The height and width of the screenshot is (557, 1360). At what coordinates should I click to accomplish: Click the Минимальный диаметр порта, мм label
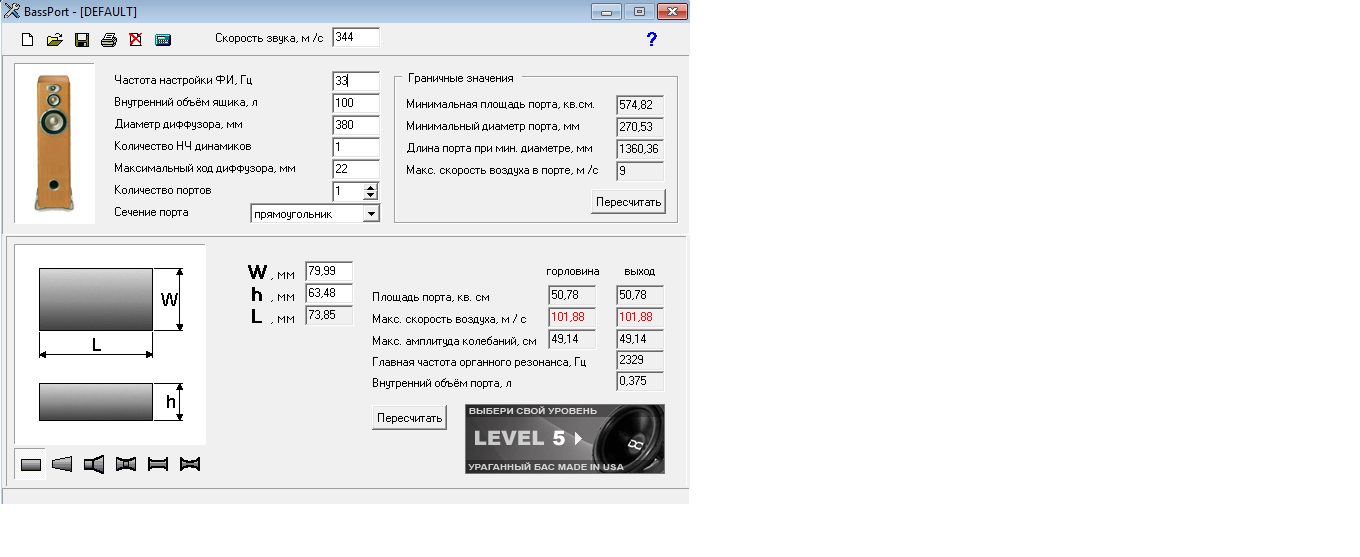pyautogui.click(x=492, y=127)
